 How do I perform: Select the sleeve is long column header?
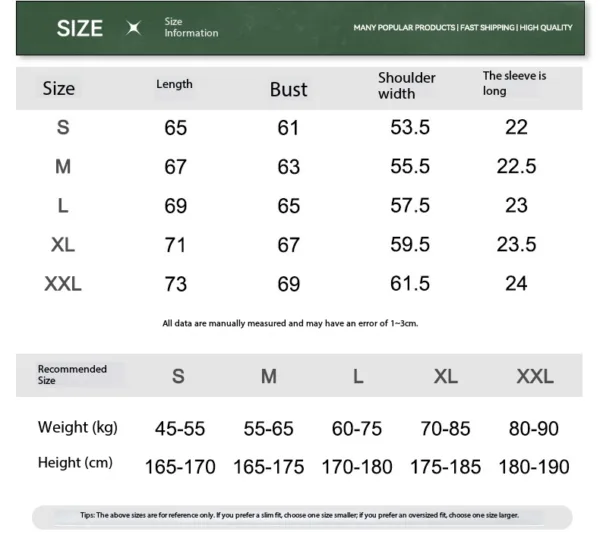[x=514, y=83]
